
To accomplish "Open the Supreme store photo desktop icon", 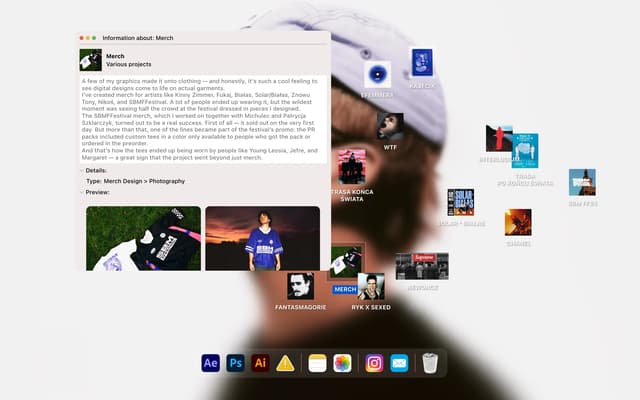I will 422,266.
